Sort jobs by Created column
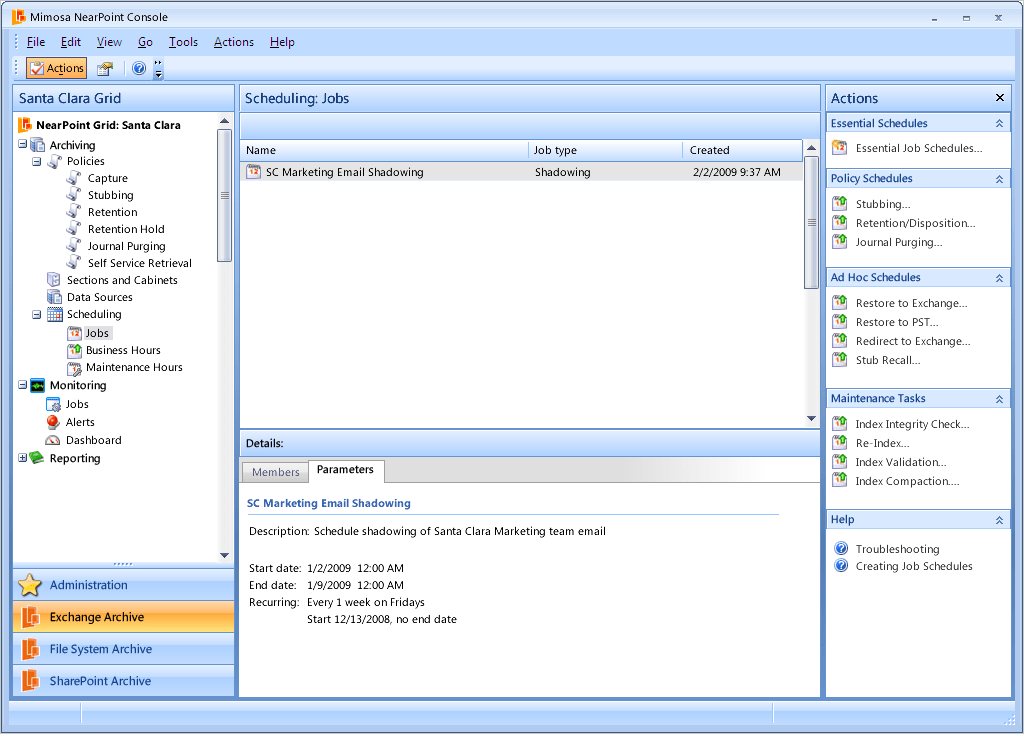Screen dimensions: 1024x734 [743, 150]
